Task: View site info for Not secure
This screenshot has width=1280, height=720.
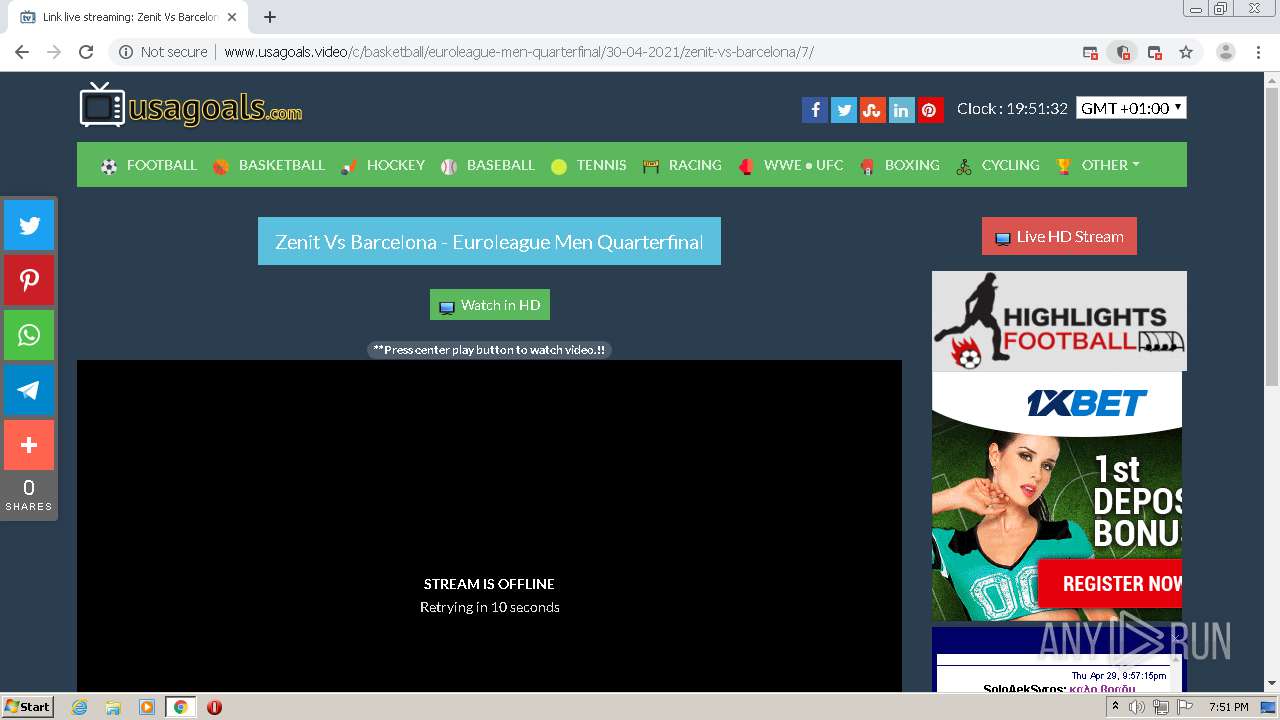Action: click(164, 52)
